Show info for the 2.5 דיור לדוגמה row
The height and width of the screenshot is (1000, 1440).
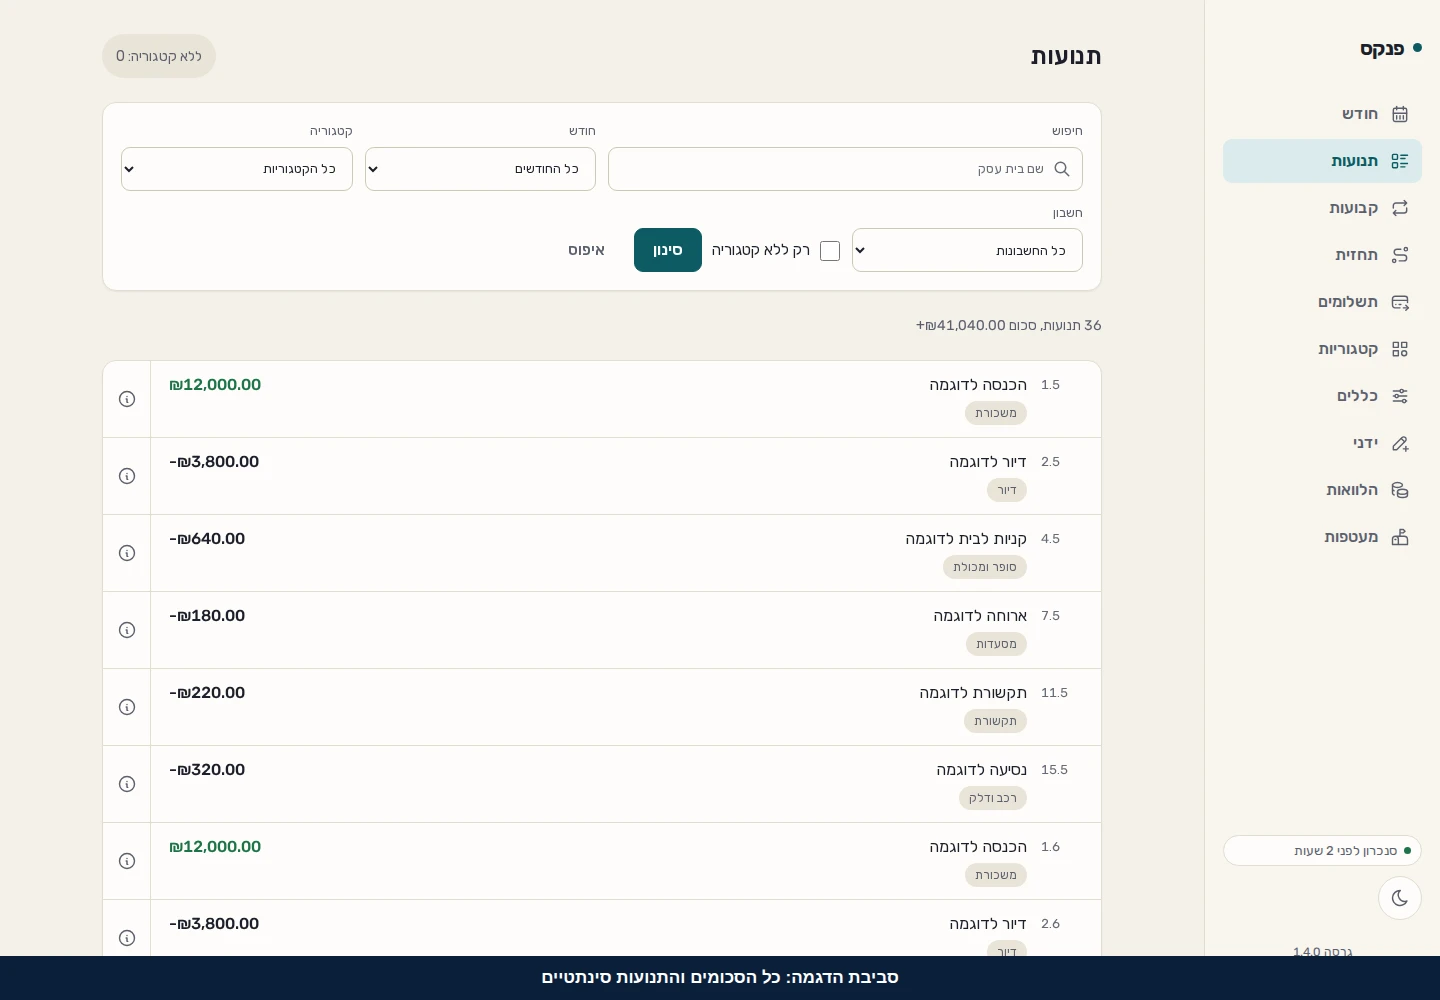tap(127, 476)
